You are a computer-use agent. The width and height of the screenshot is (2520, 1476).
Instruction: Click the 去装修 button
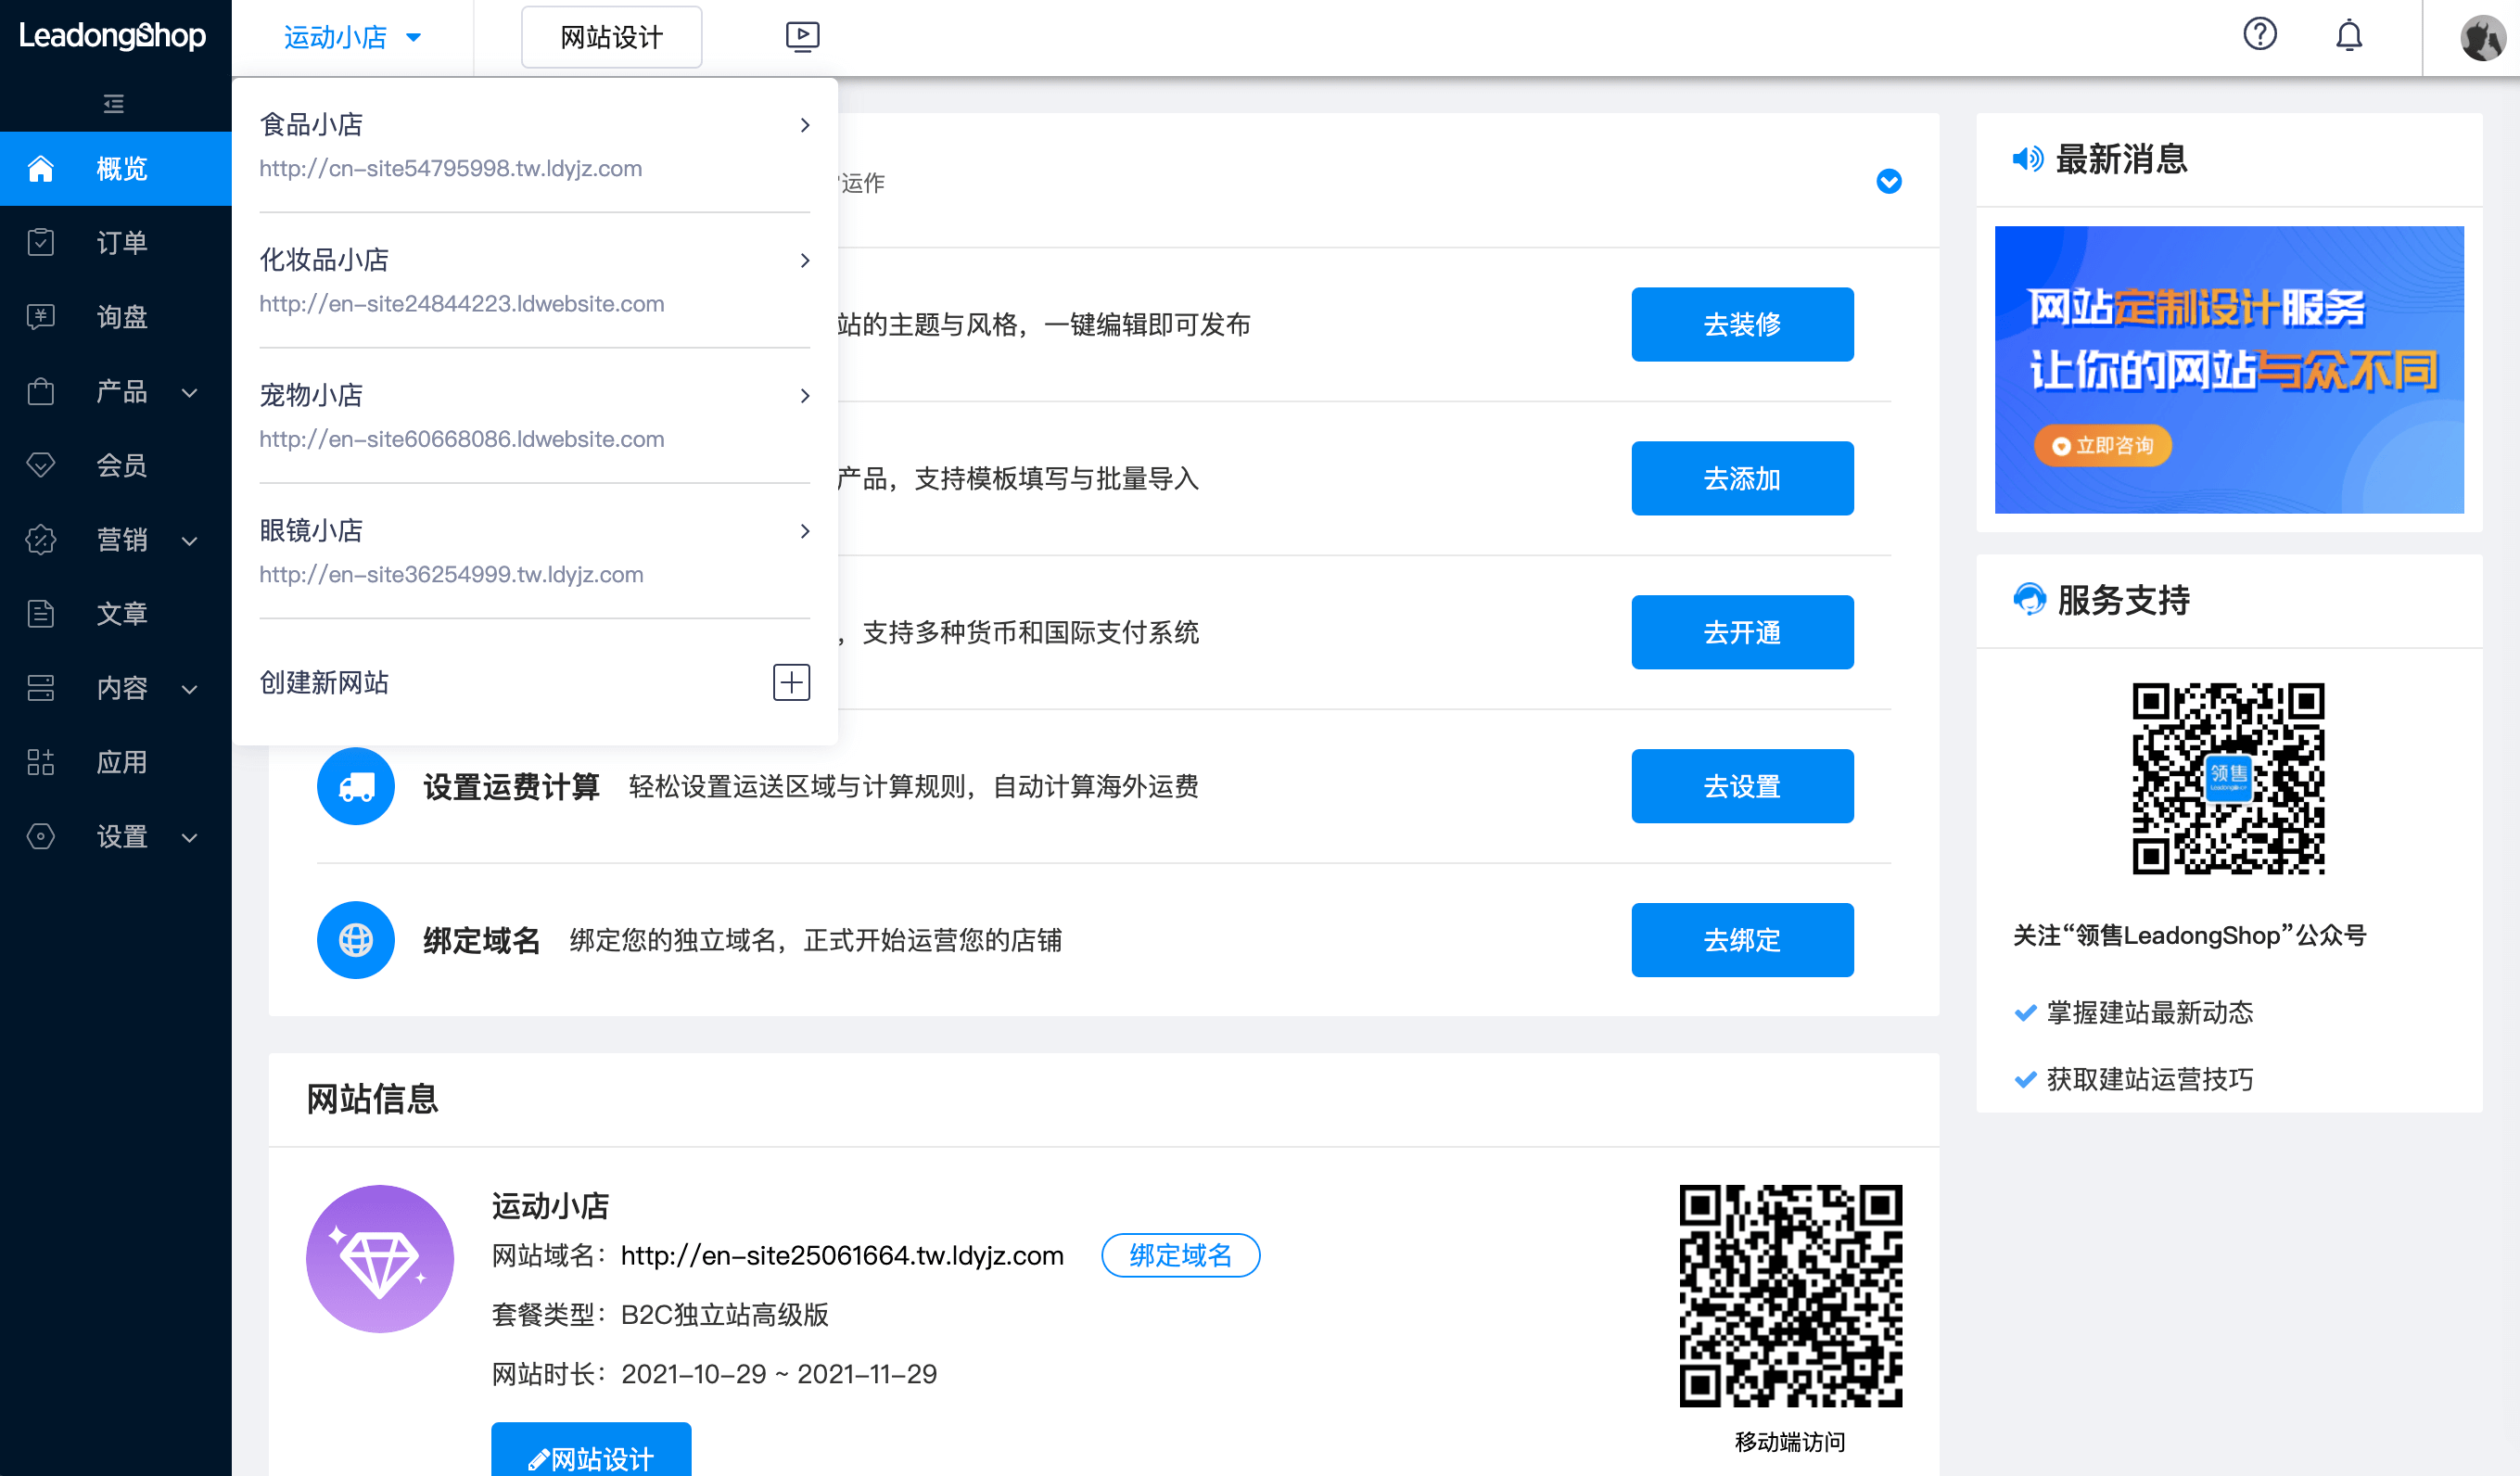coord(1742,324)
